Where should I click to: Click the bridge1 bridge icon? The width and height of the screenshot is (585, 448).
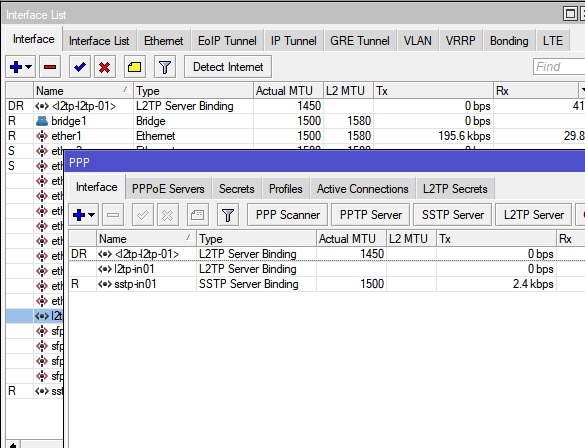pyautogui.click(x=42, y=121)
